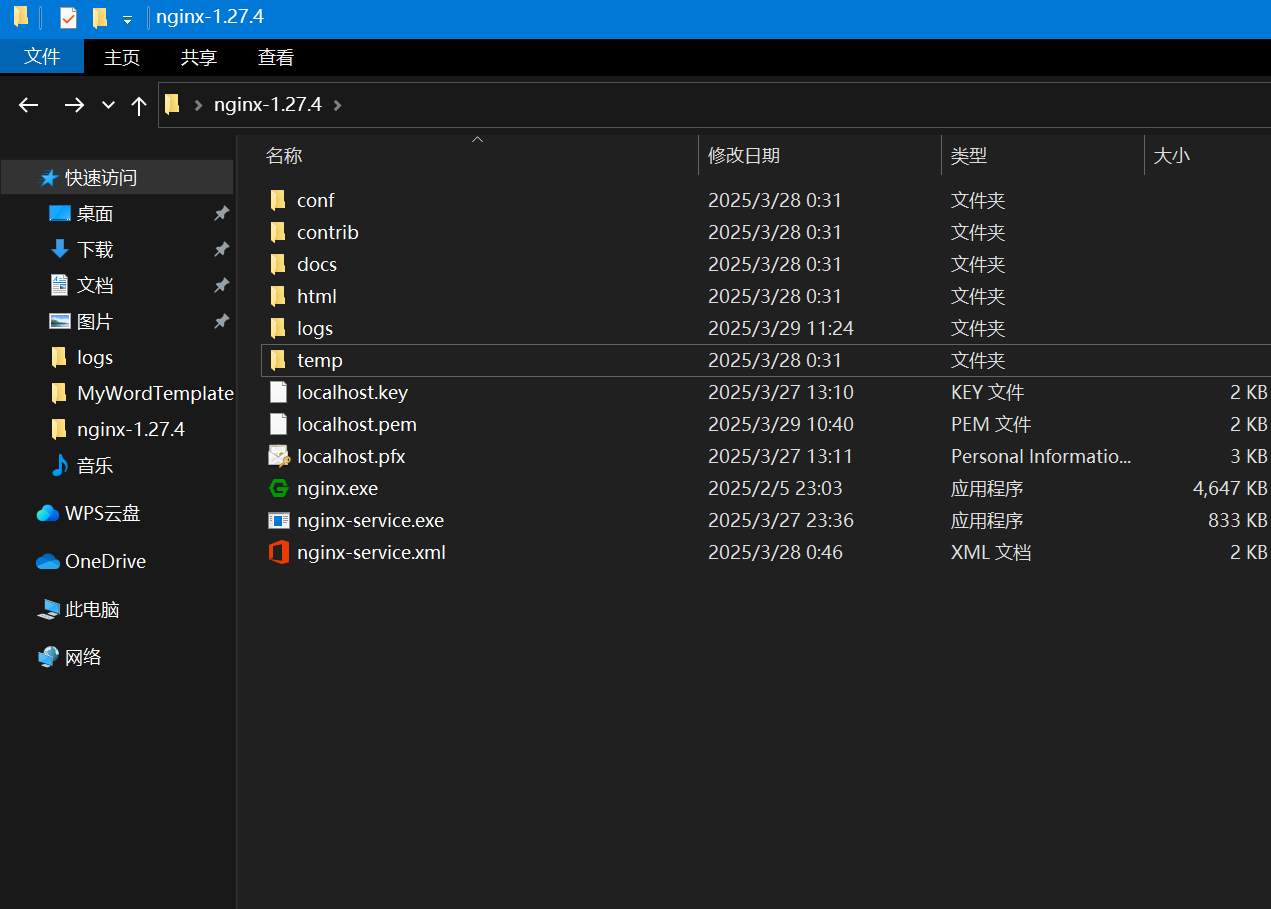Image resolution: width=1271 pixels, height=909 pixels.
Task: Click the nginx-service.exe application icon
Action: (x=279, y=520)
